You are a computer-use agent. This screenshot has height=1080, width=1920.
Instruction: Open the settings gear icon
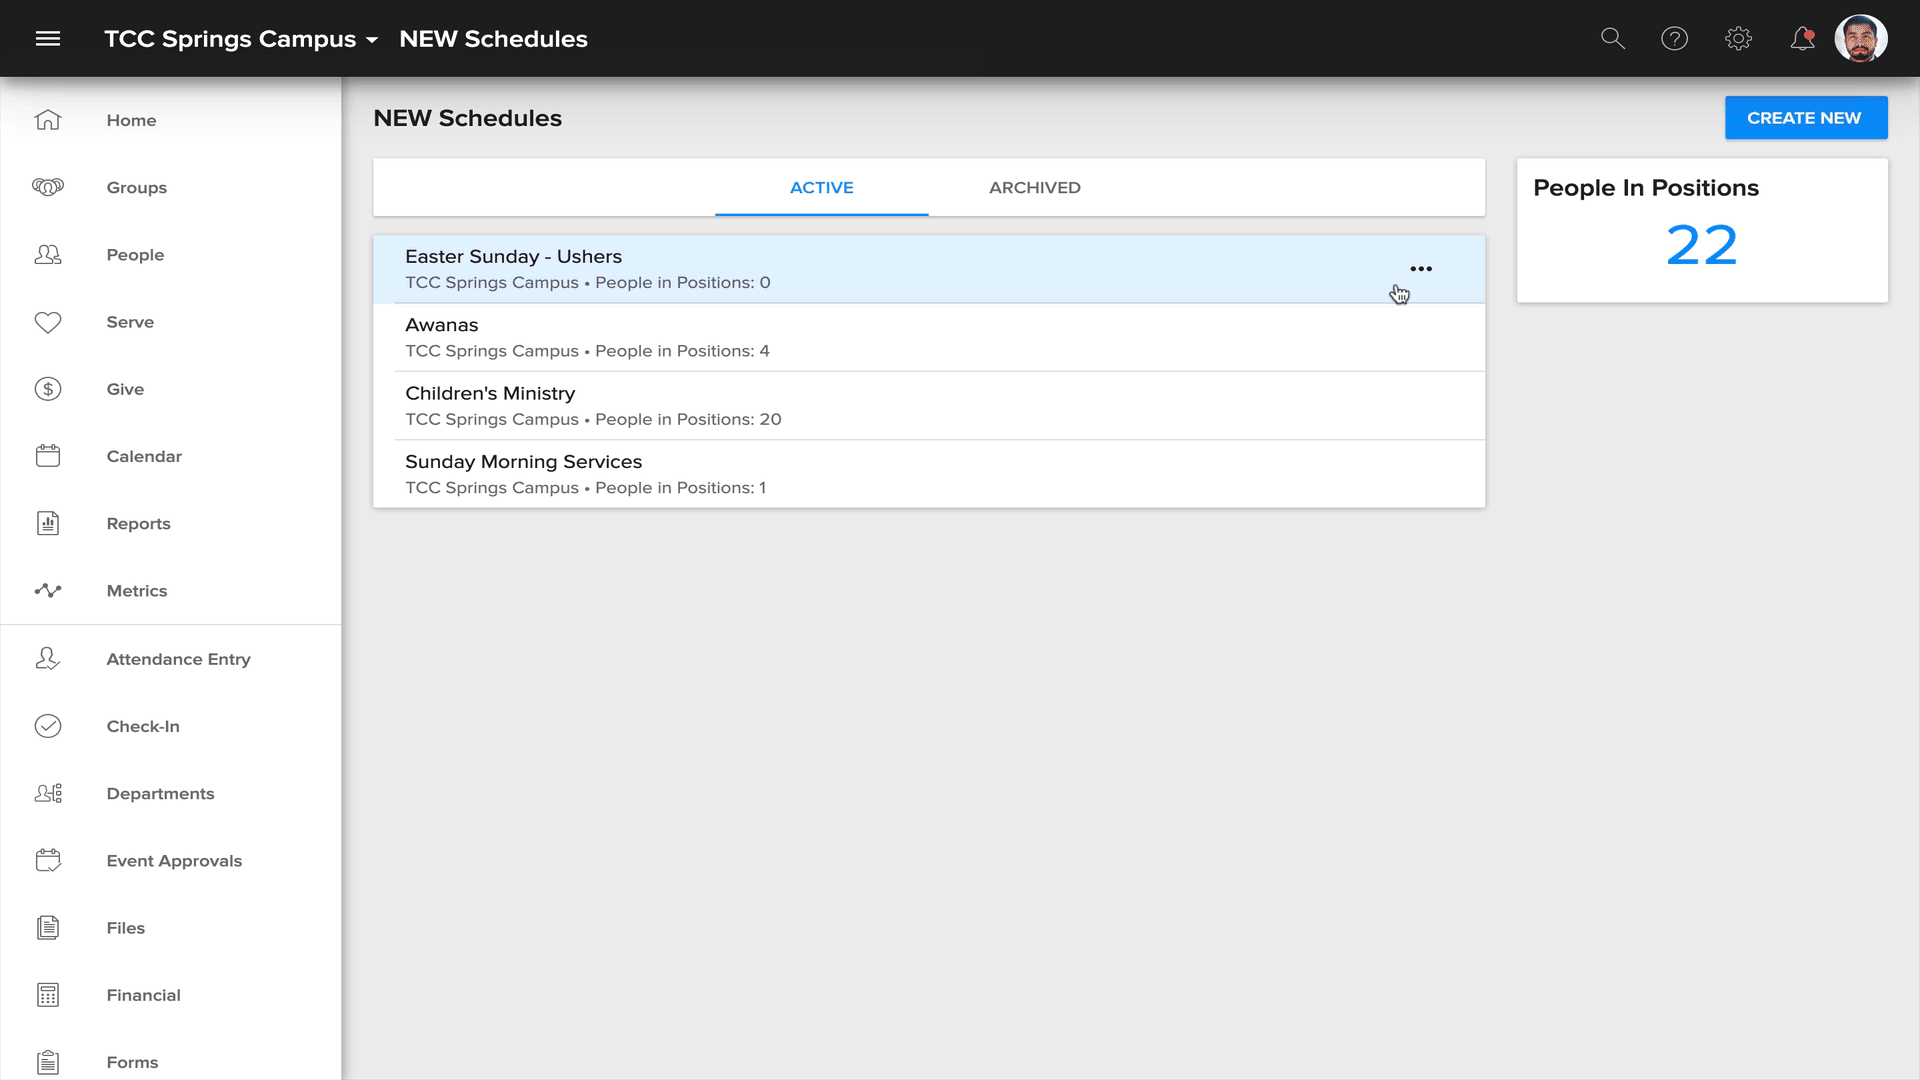pyautogui.click(x=1739, y=39)
